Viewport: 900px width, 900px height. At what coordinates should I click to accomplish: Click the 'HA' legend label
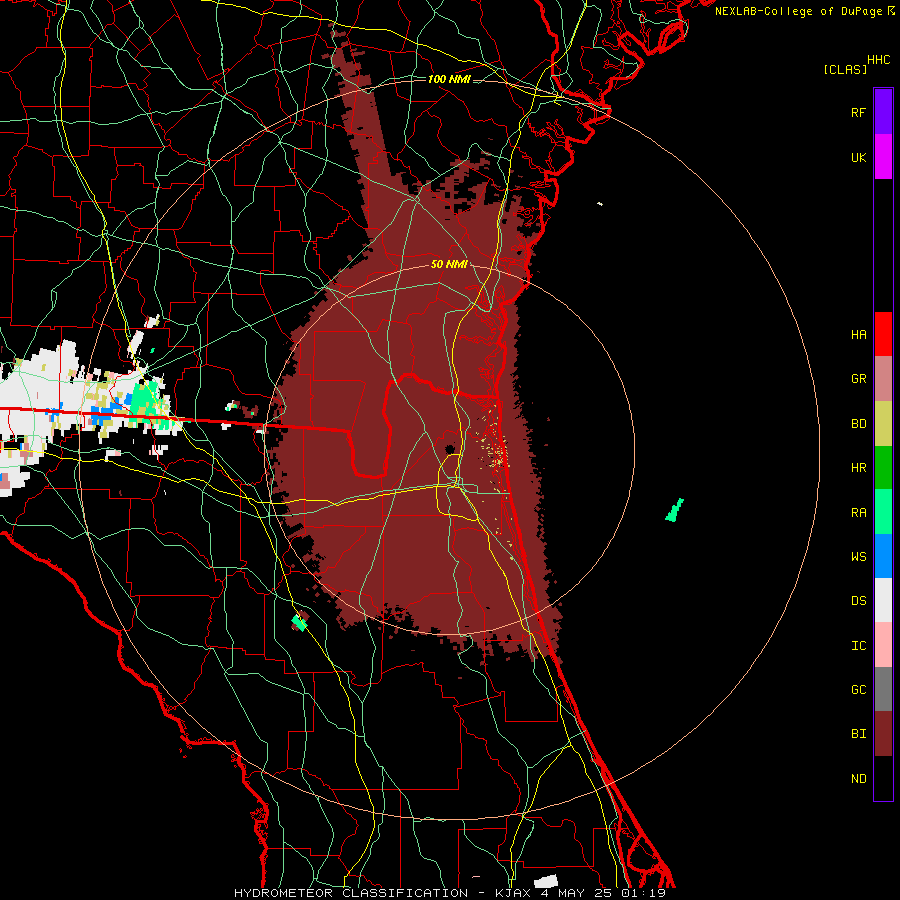[858, 334]
